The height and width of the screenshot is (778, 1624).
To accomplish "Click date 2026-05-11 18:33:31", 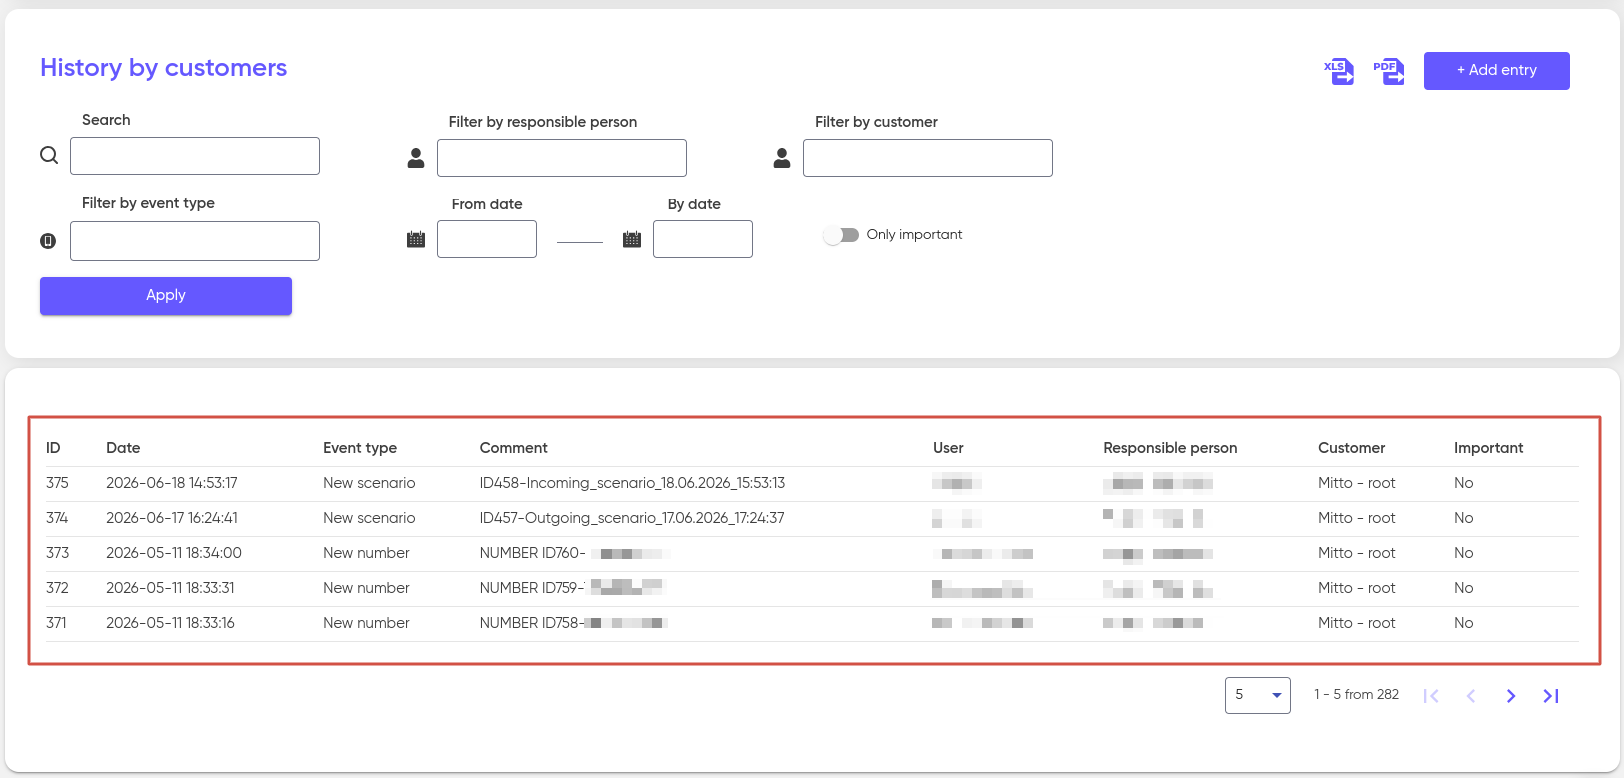I will point(170,588).
